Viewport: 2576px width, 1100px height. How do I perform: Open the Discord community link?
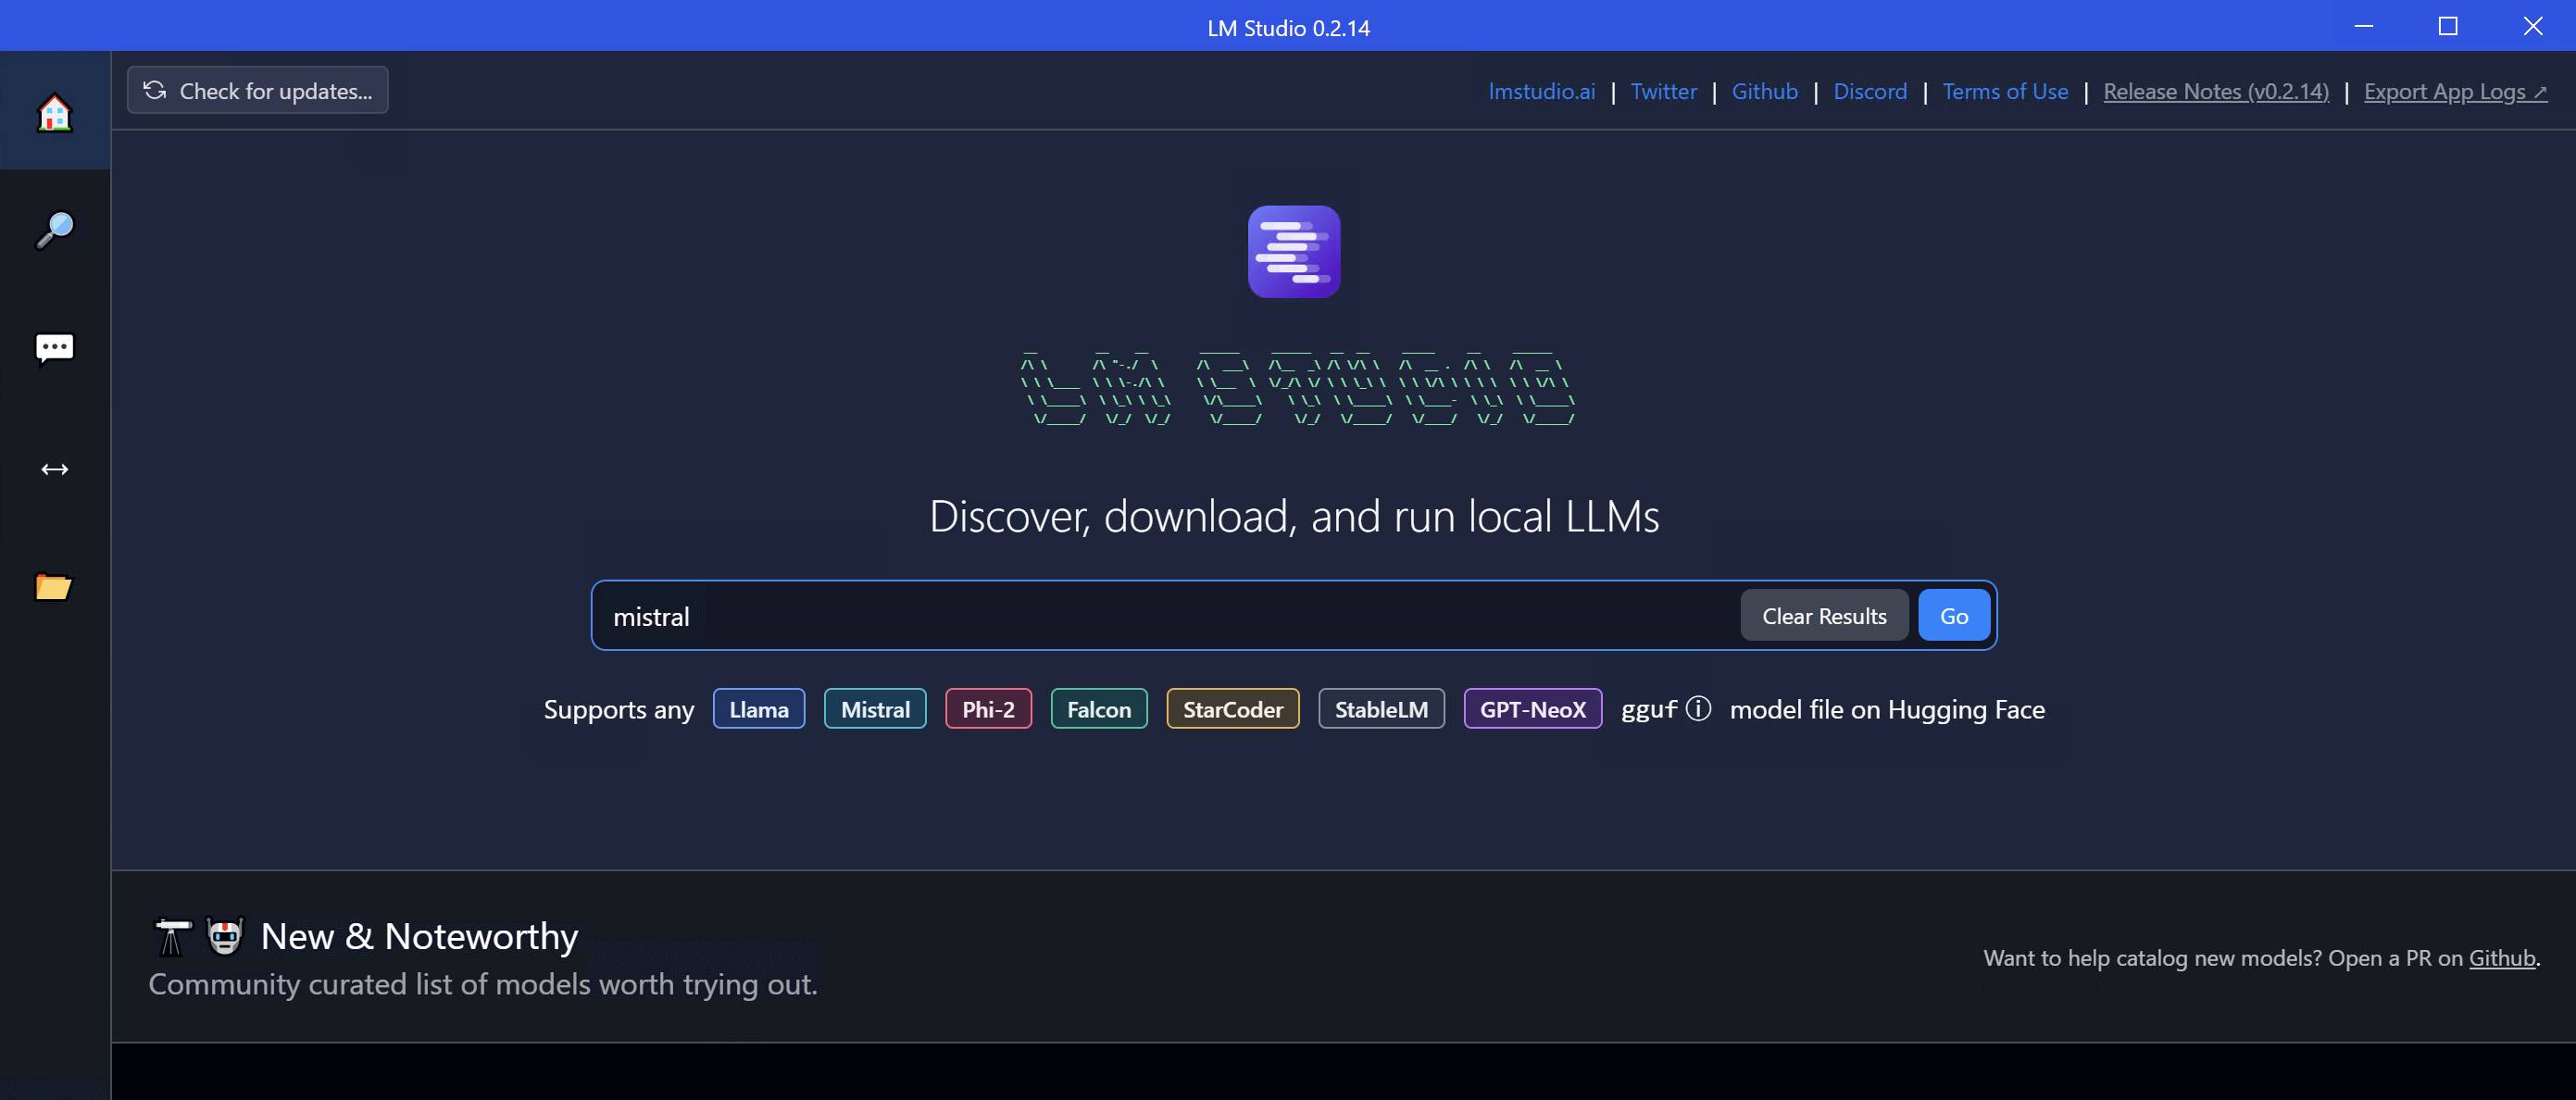[x=1869, y=91]
